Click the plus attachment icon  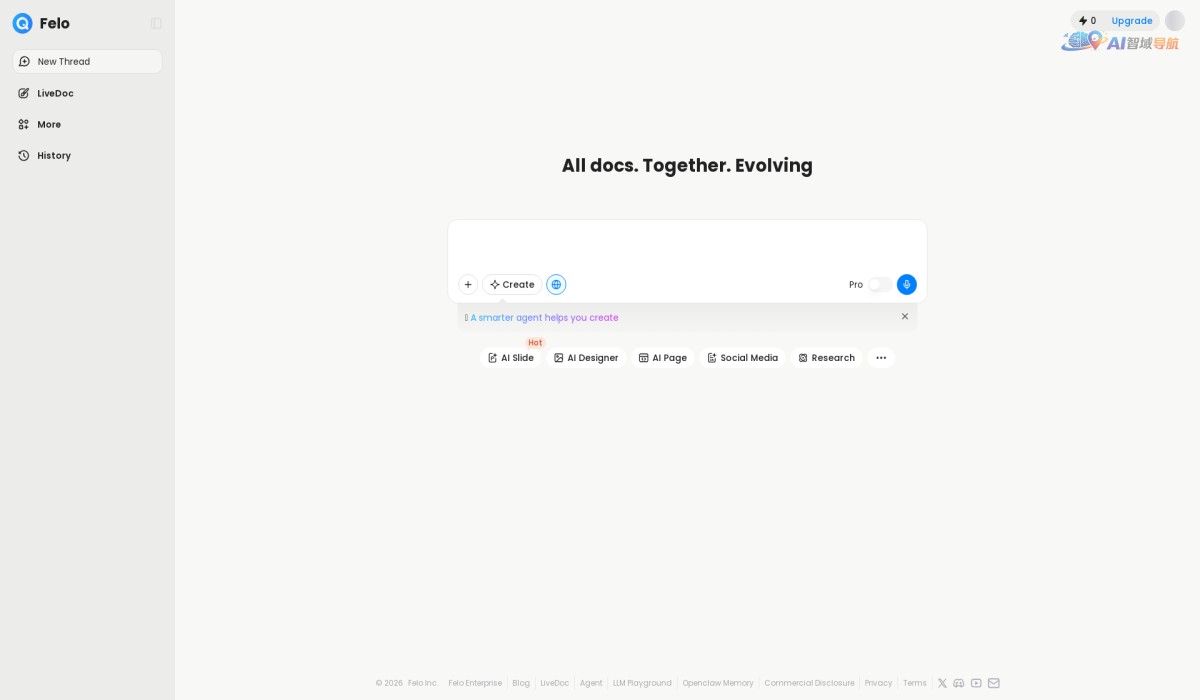pos(468,285)
